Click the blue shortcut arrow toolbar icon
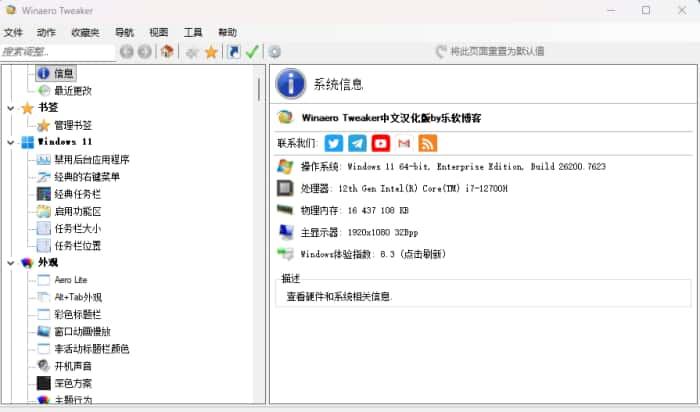Image resolution: width=700 pixels, height=412 pixels. 233,52
